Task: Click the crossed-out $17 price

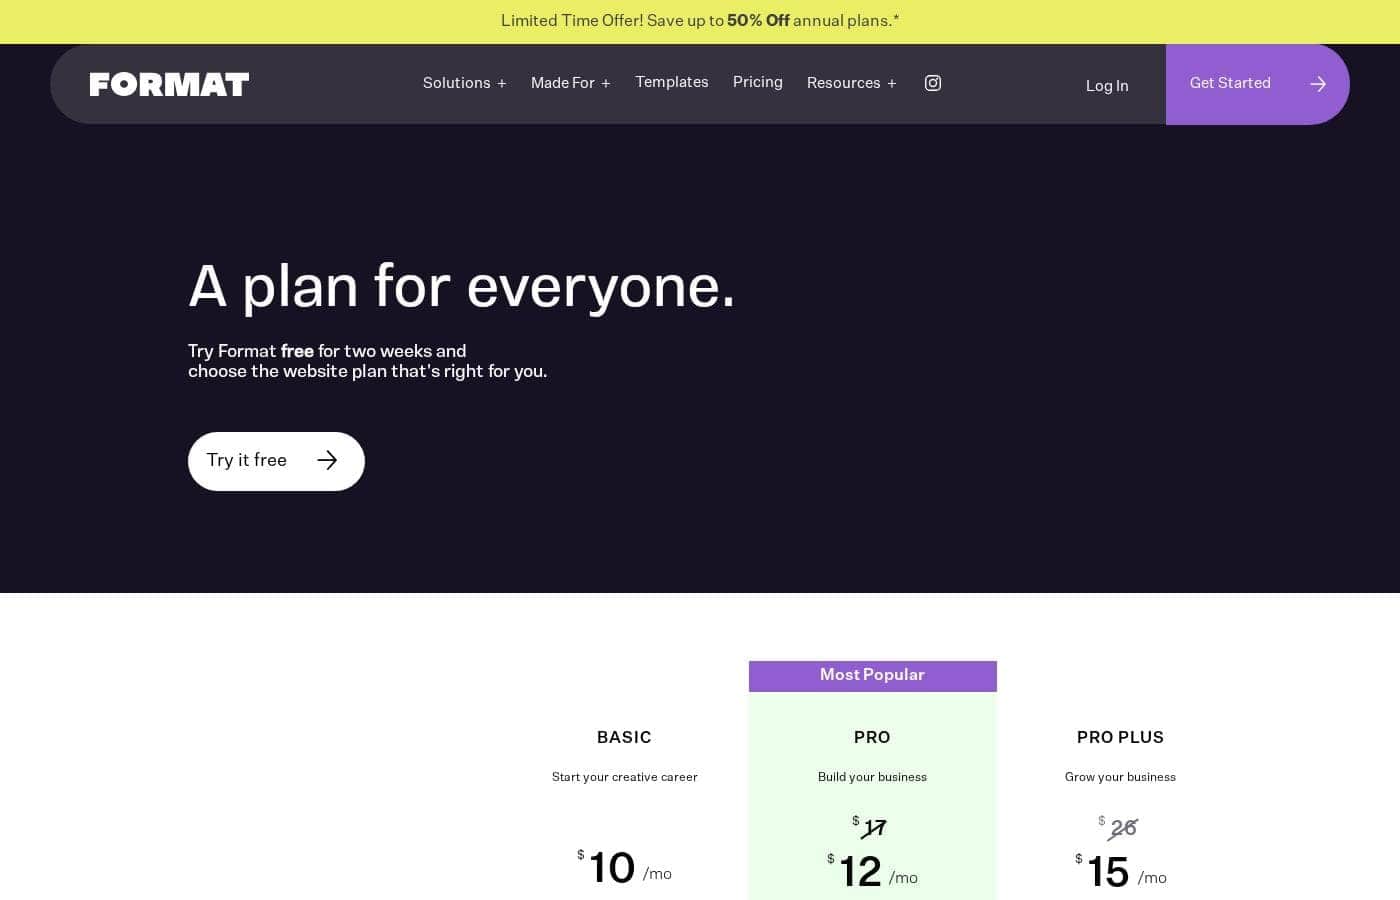Action: [x=870, y=827]
